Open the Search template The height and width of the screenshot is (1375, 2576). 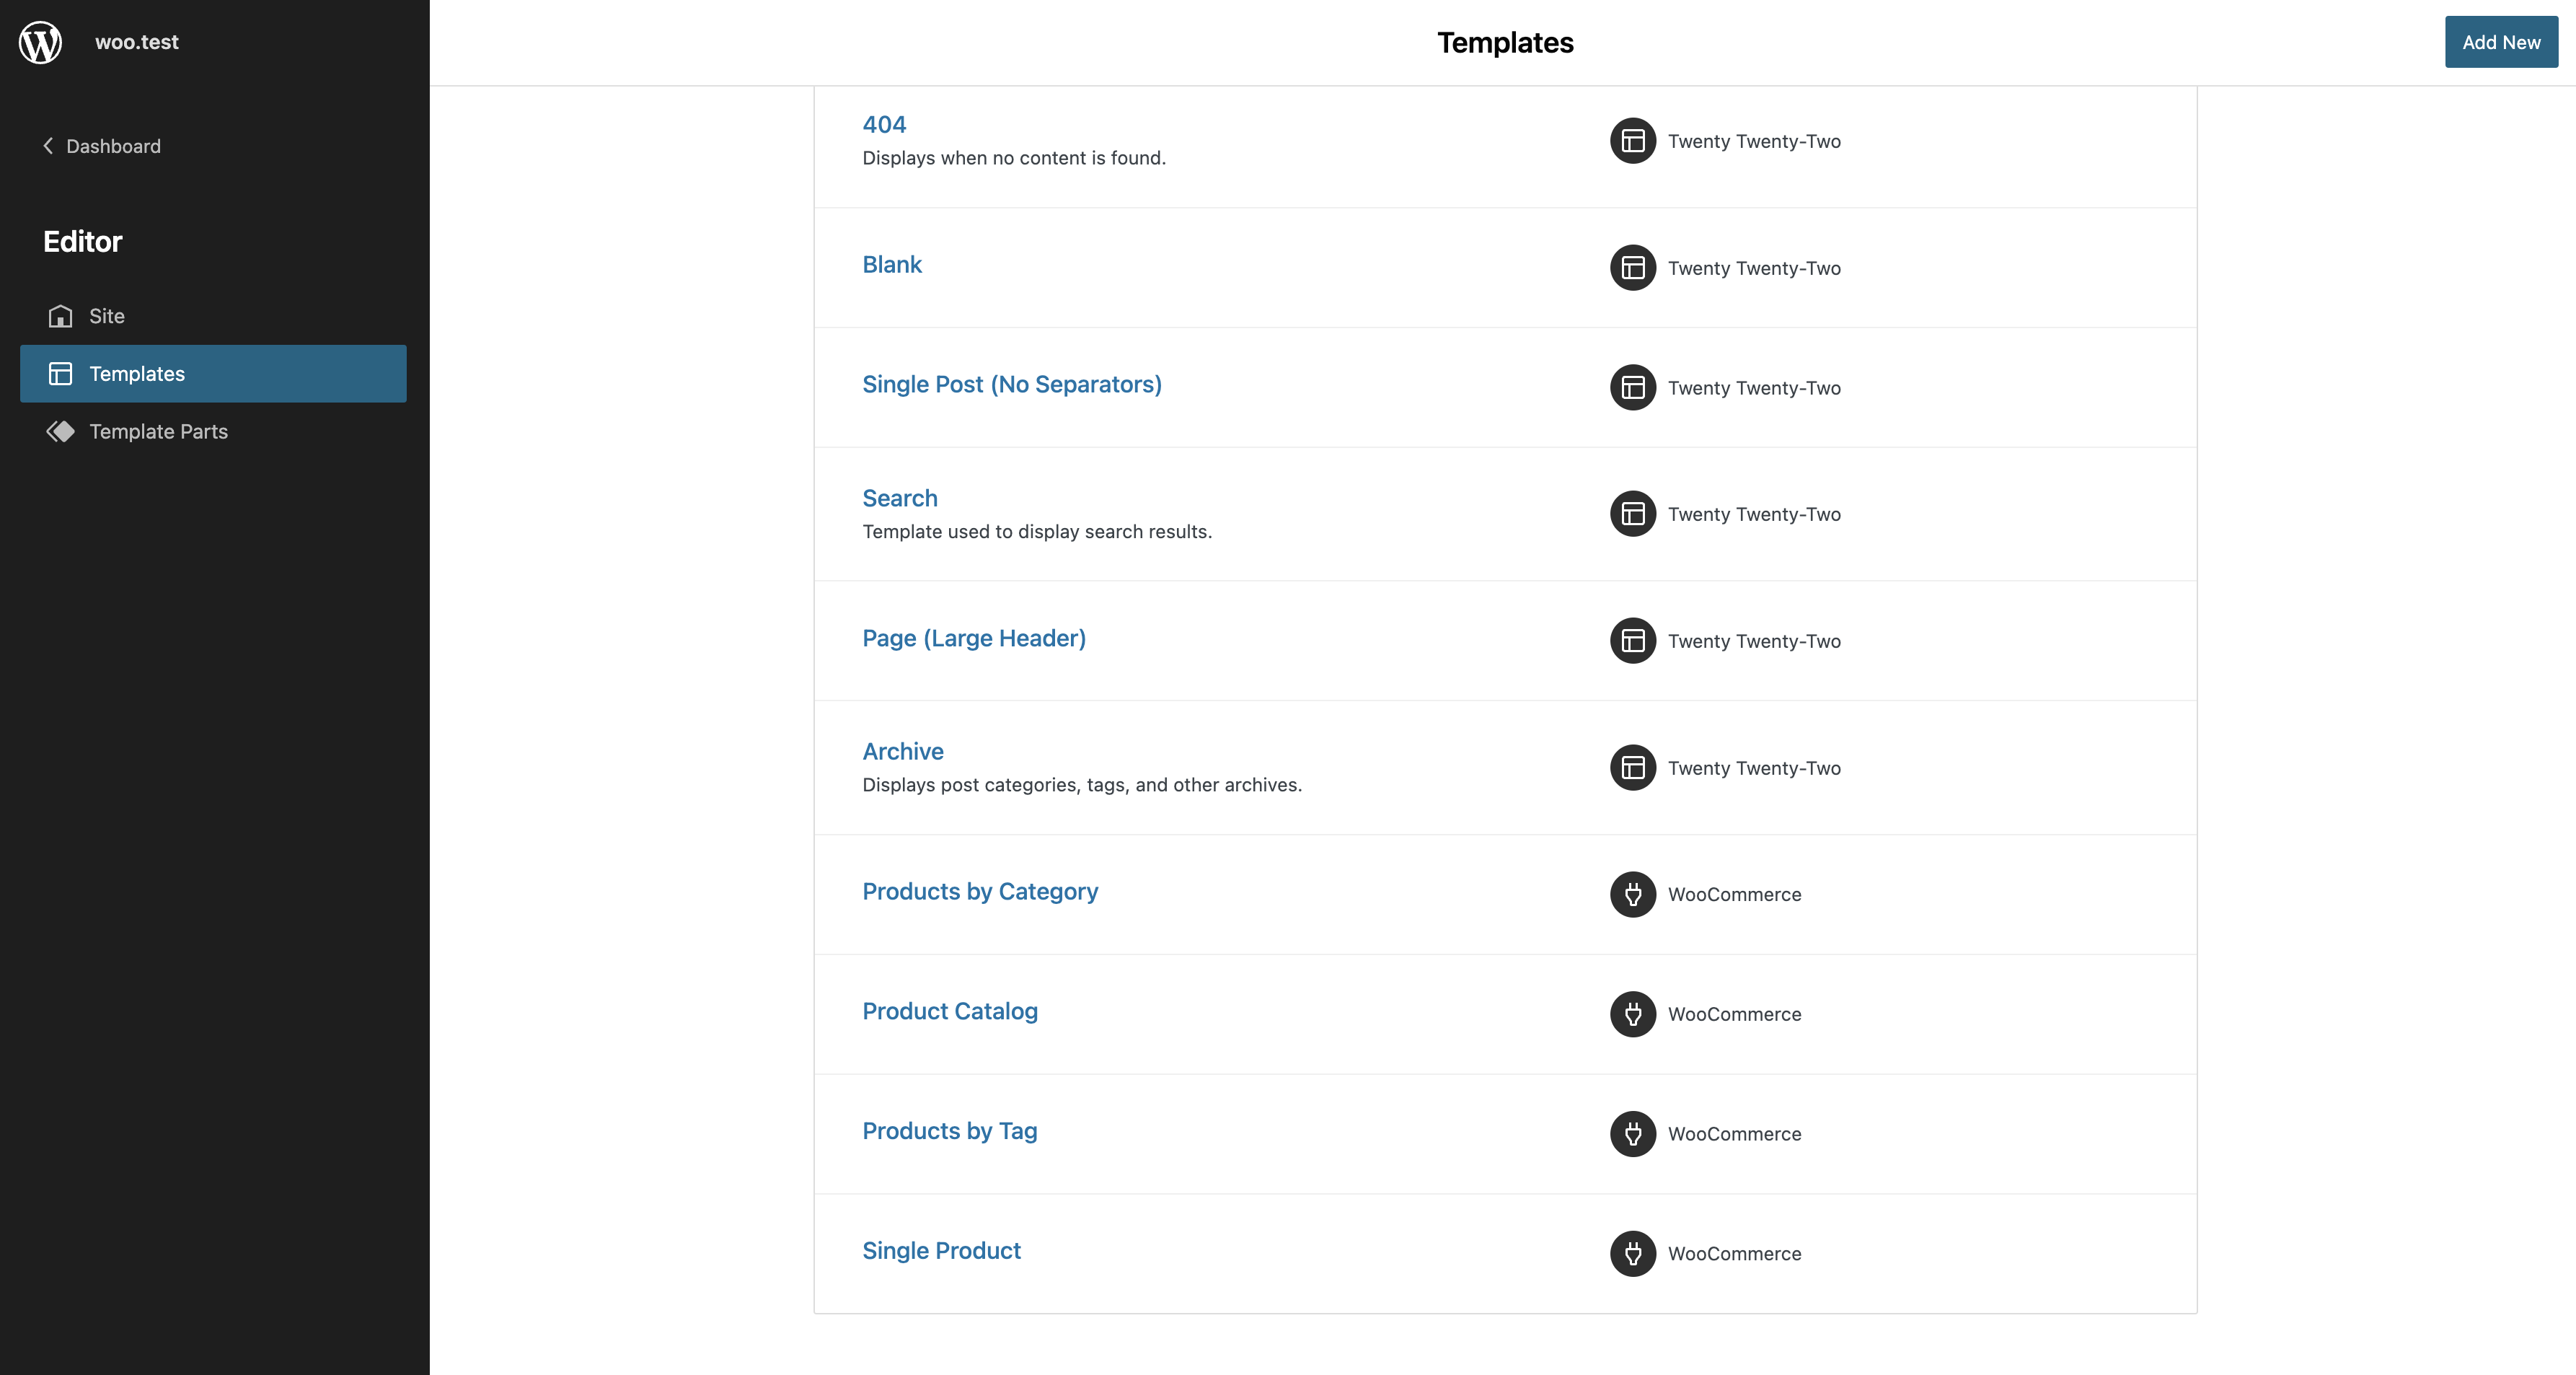click(x=900, y=498)
